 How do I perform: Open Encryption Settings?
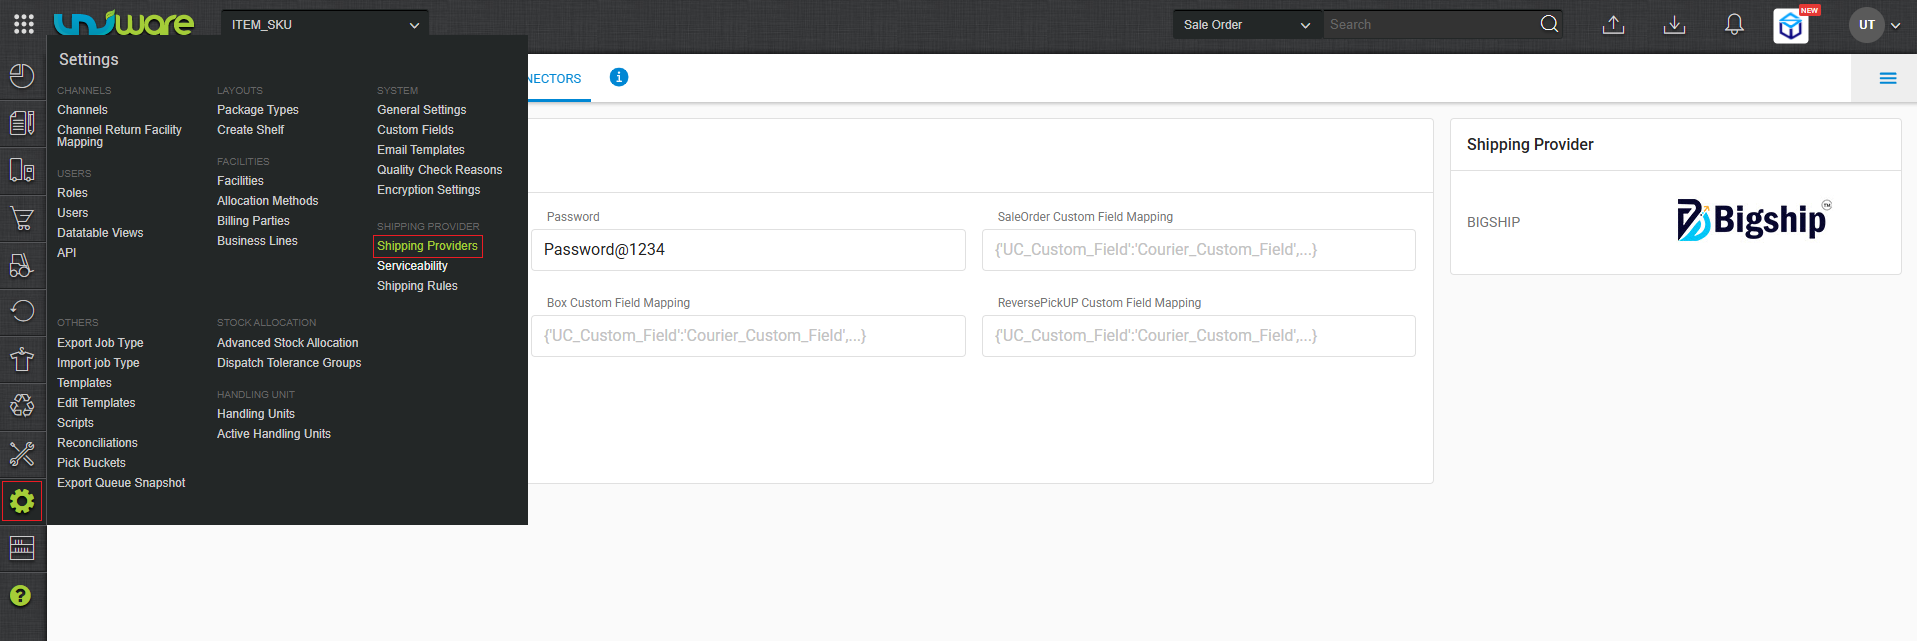pos(428,190)
